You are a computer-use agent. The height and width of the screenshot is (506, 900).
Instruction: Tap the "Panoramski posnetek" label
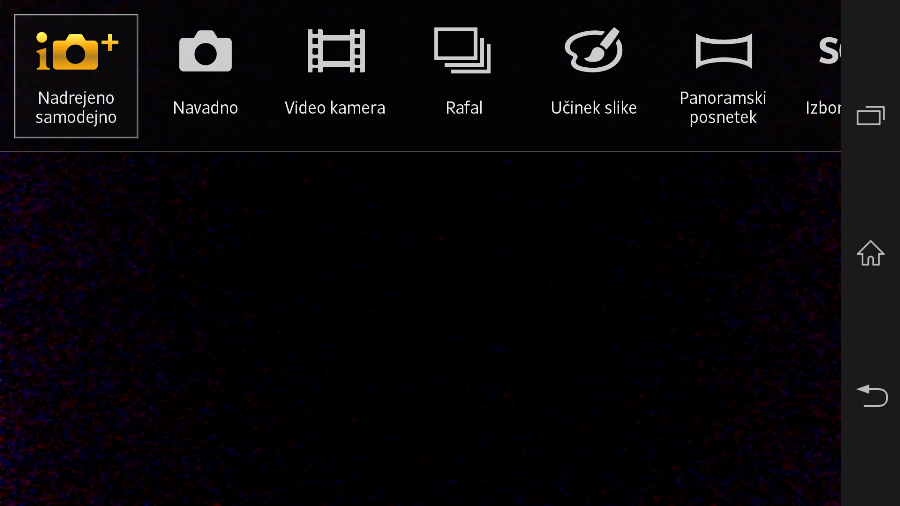(722, 108)
